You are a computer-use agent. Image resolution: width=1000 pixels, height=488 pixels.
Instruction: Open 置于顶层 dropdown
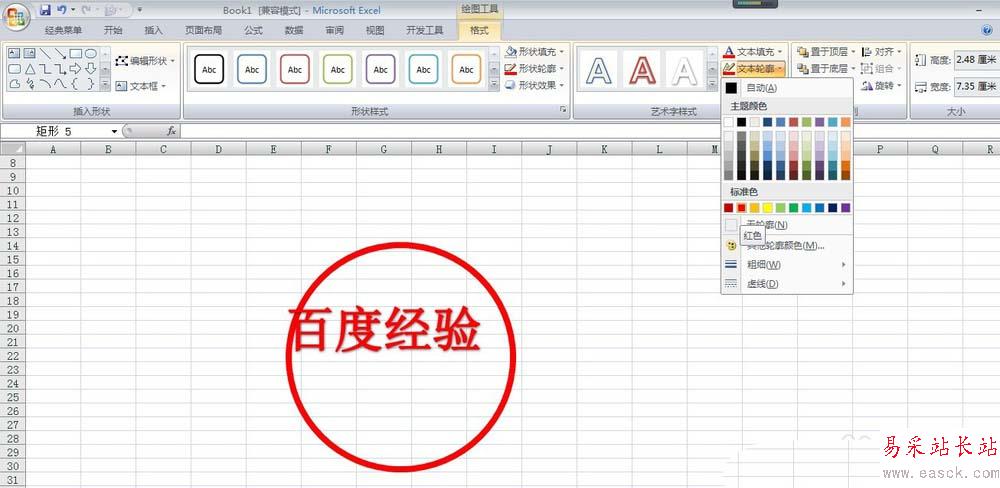[826, 52]
